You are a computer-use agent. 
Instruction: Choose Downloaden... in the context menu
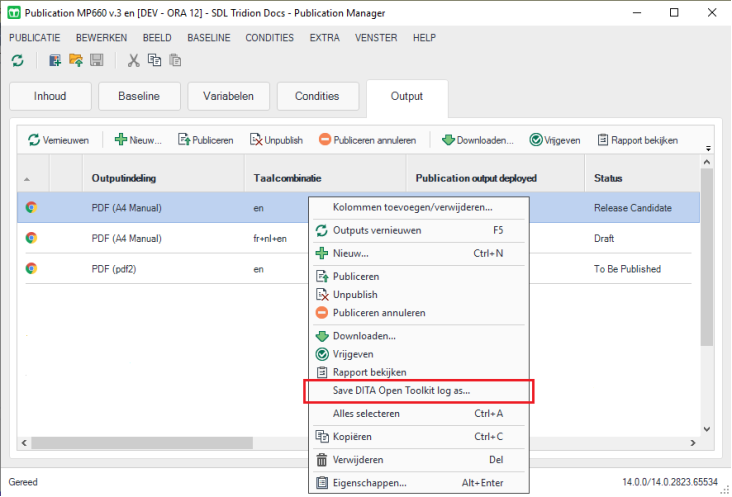pos(419,336)
